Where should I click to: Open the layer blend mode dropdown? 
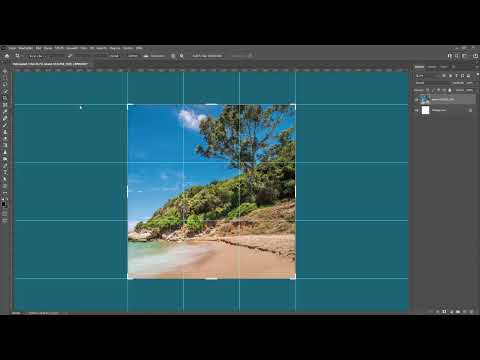[432, 83]
